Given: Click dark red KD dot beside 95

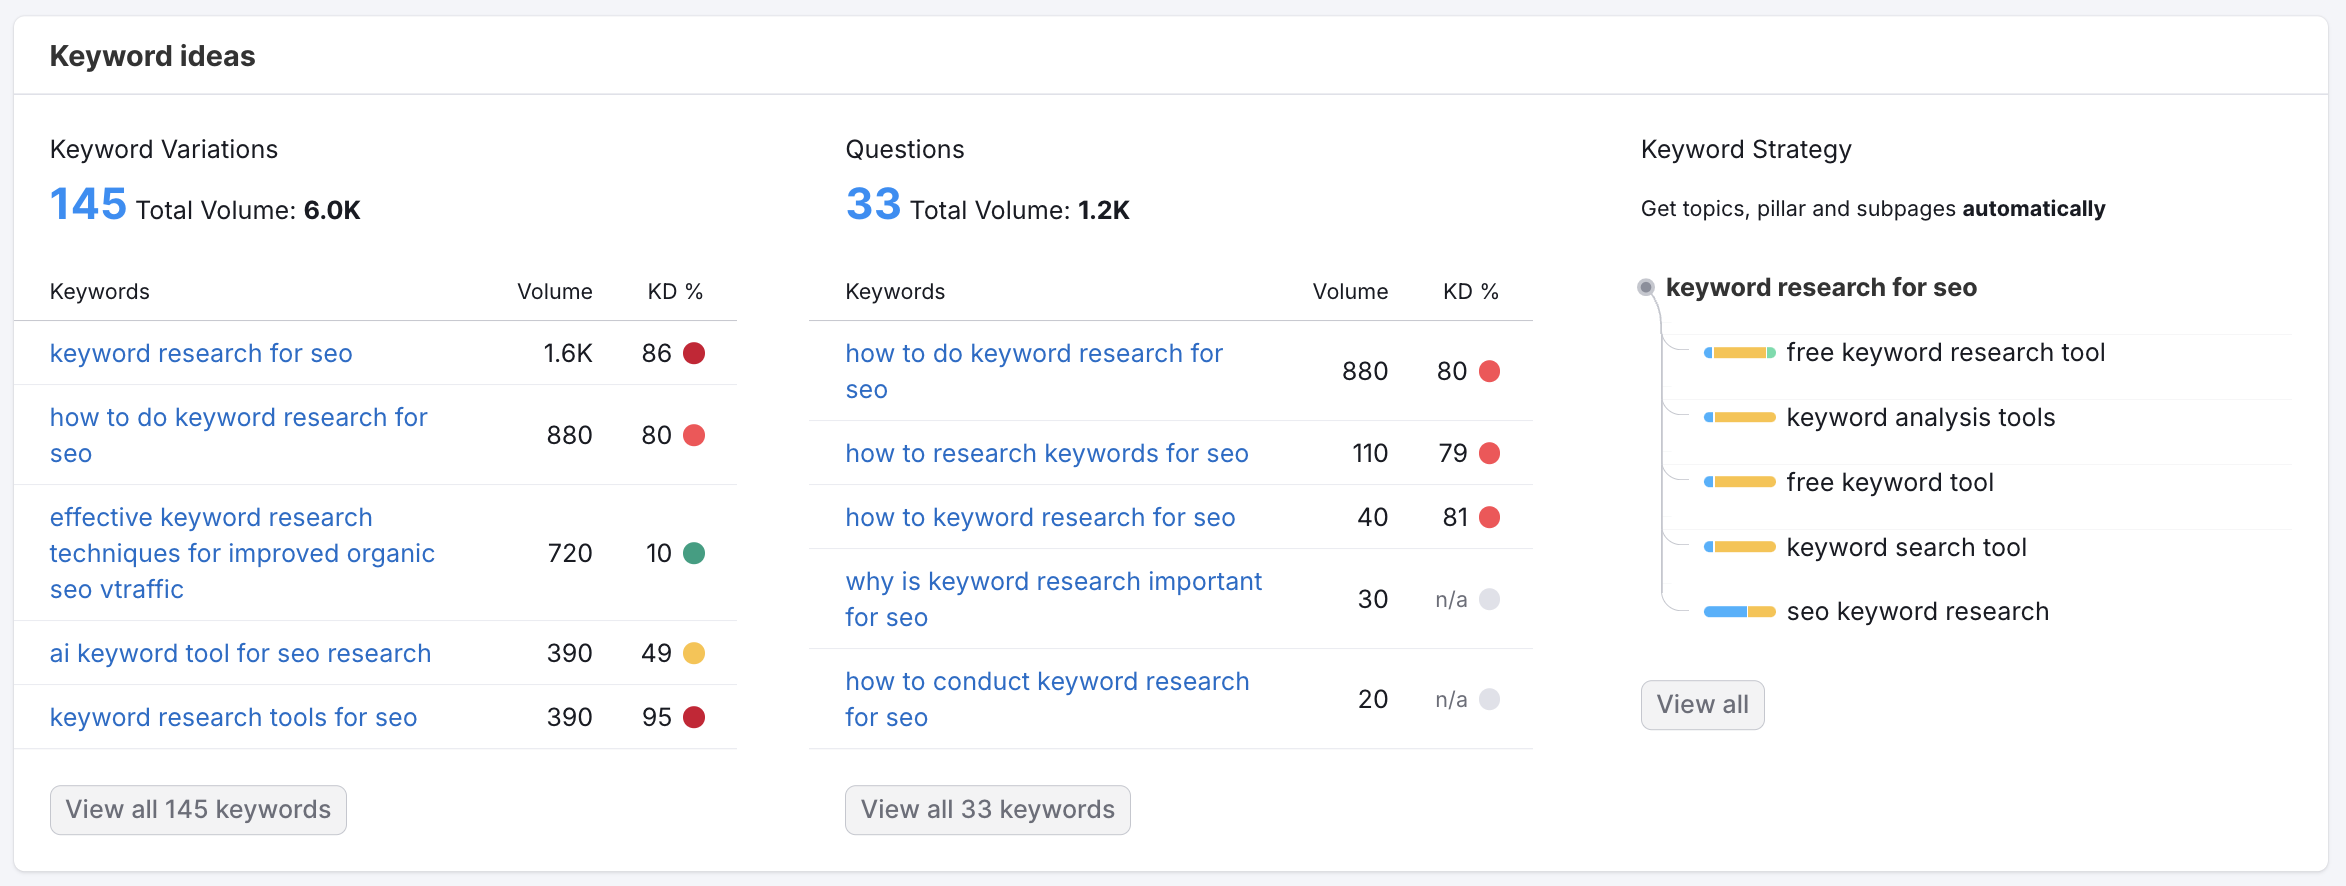Looking at the screenshot, I should click(694, 717).
